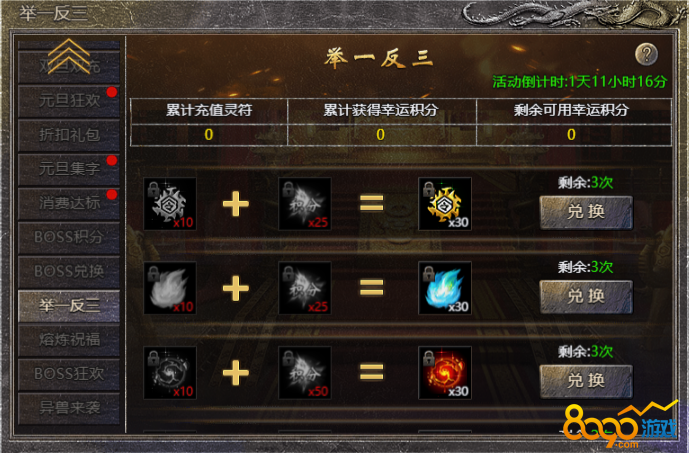
Task: Click the gray gear rune item icon
Action: pyautogui.click(x=170, y=204)
